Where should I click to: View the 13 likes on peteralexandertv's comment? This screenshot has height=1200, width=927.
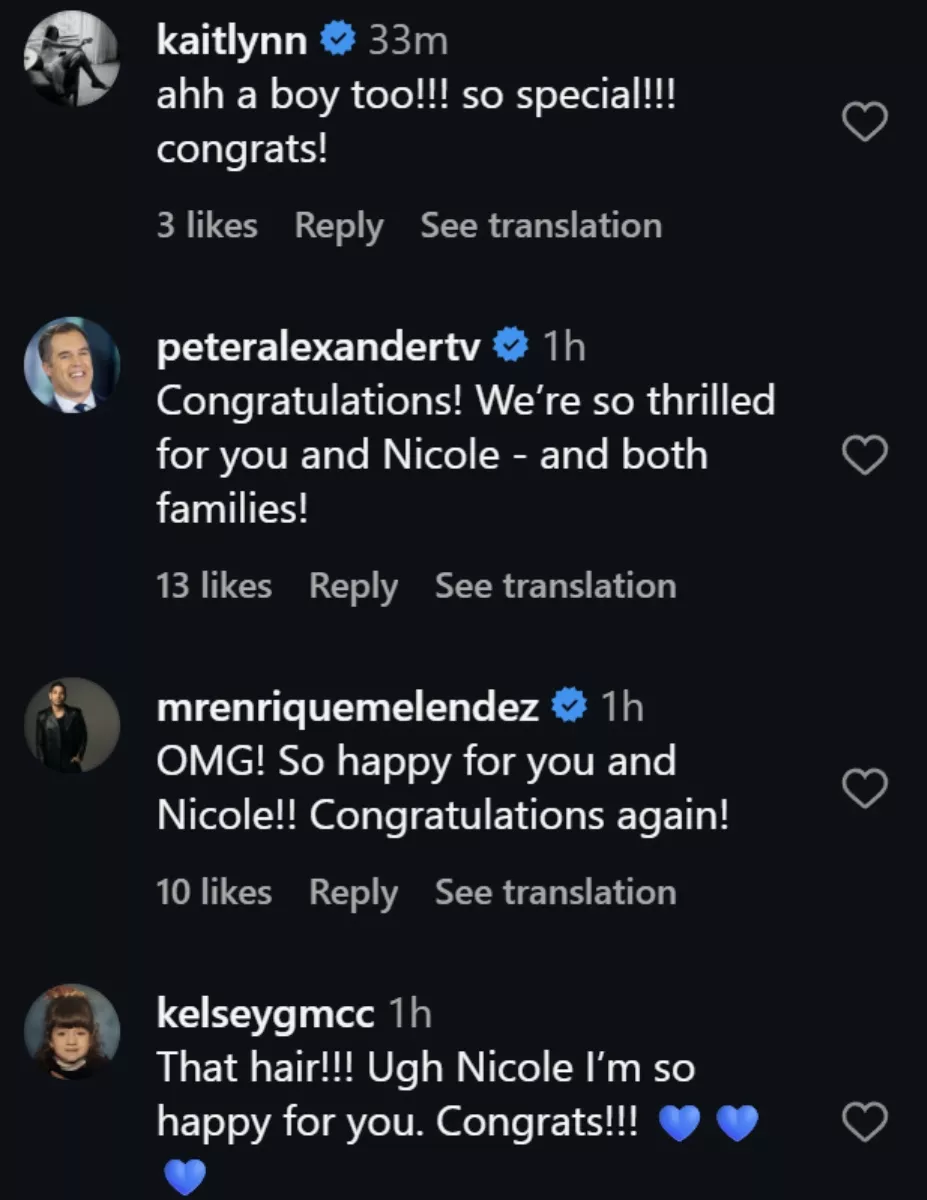[x=218, y=585]
